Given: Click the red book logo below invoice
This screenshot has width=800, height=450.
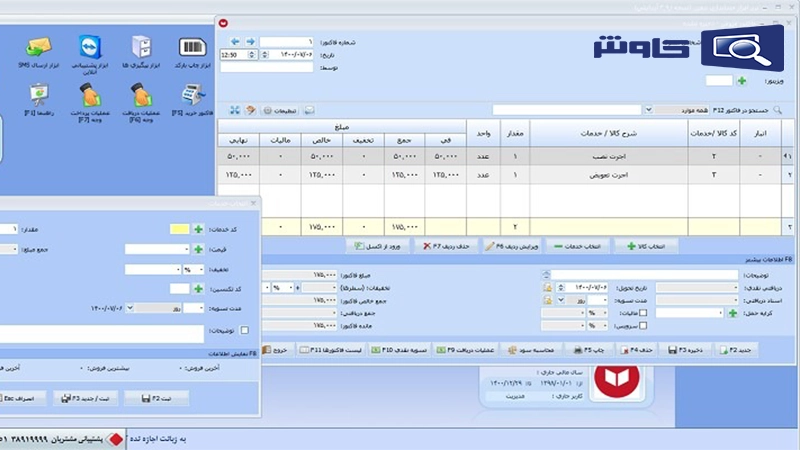Looking at the screenshot, I should point(617,380).
